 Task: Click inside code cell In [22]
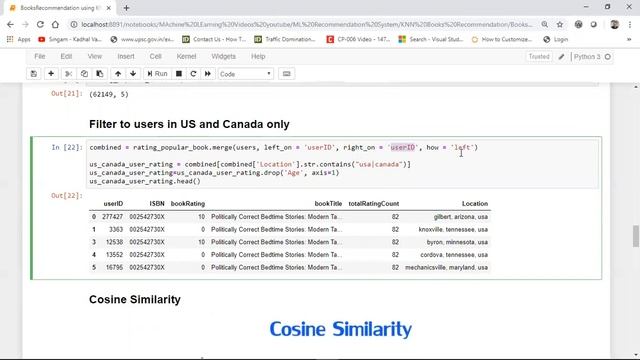pyautogui.click(x=342, y=164)
